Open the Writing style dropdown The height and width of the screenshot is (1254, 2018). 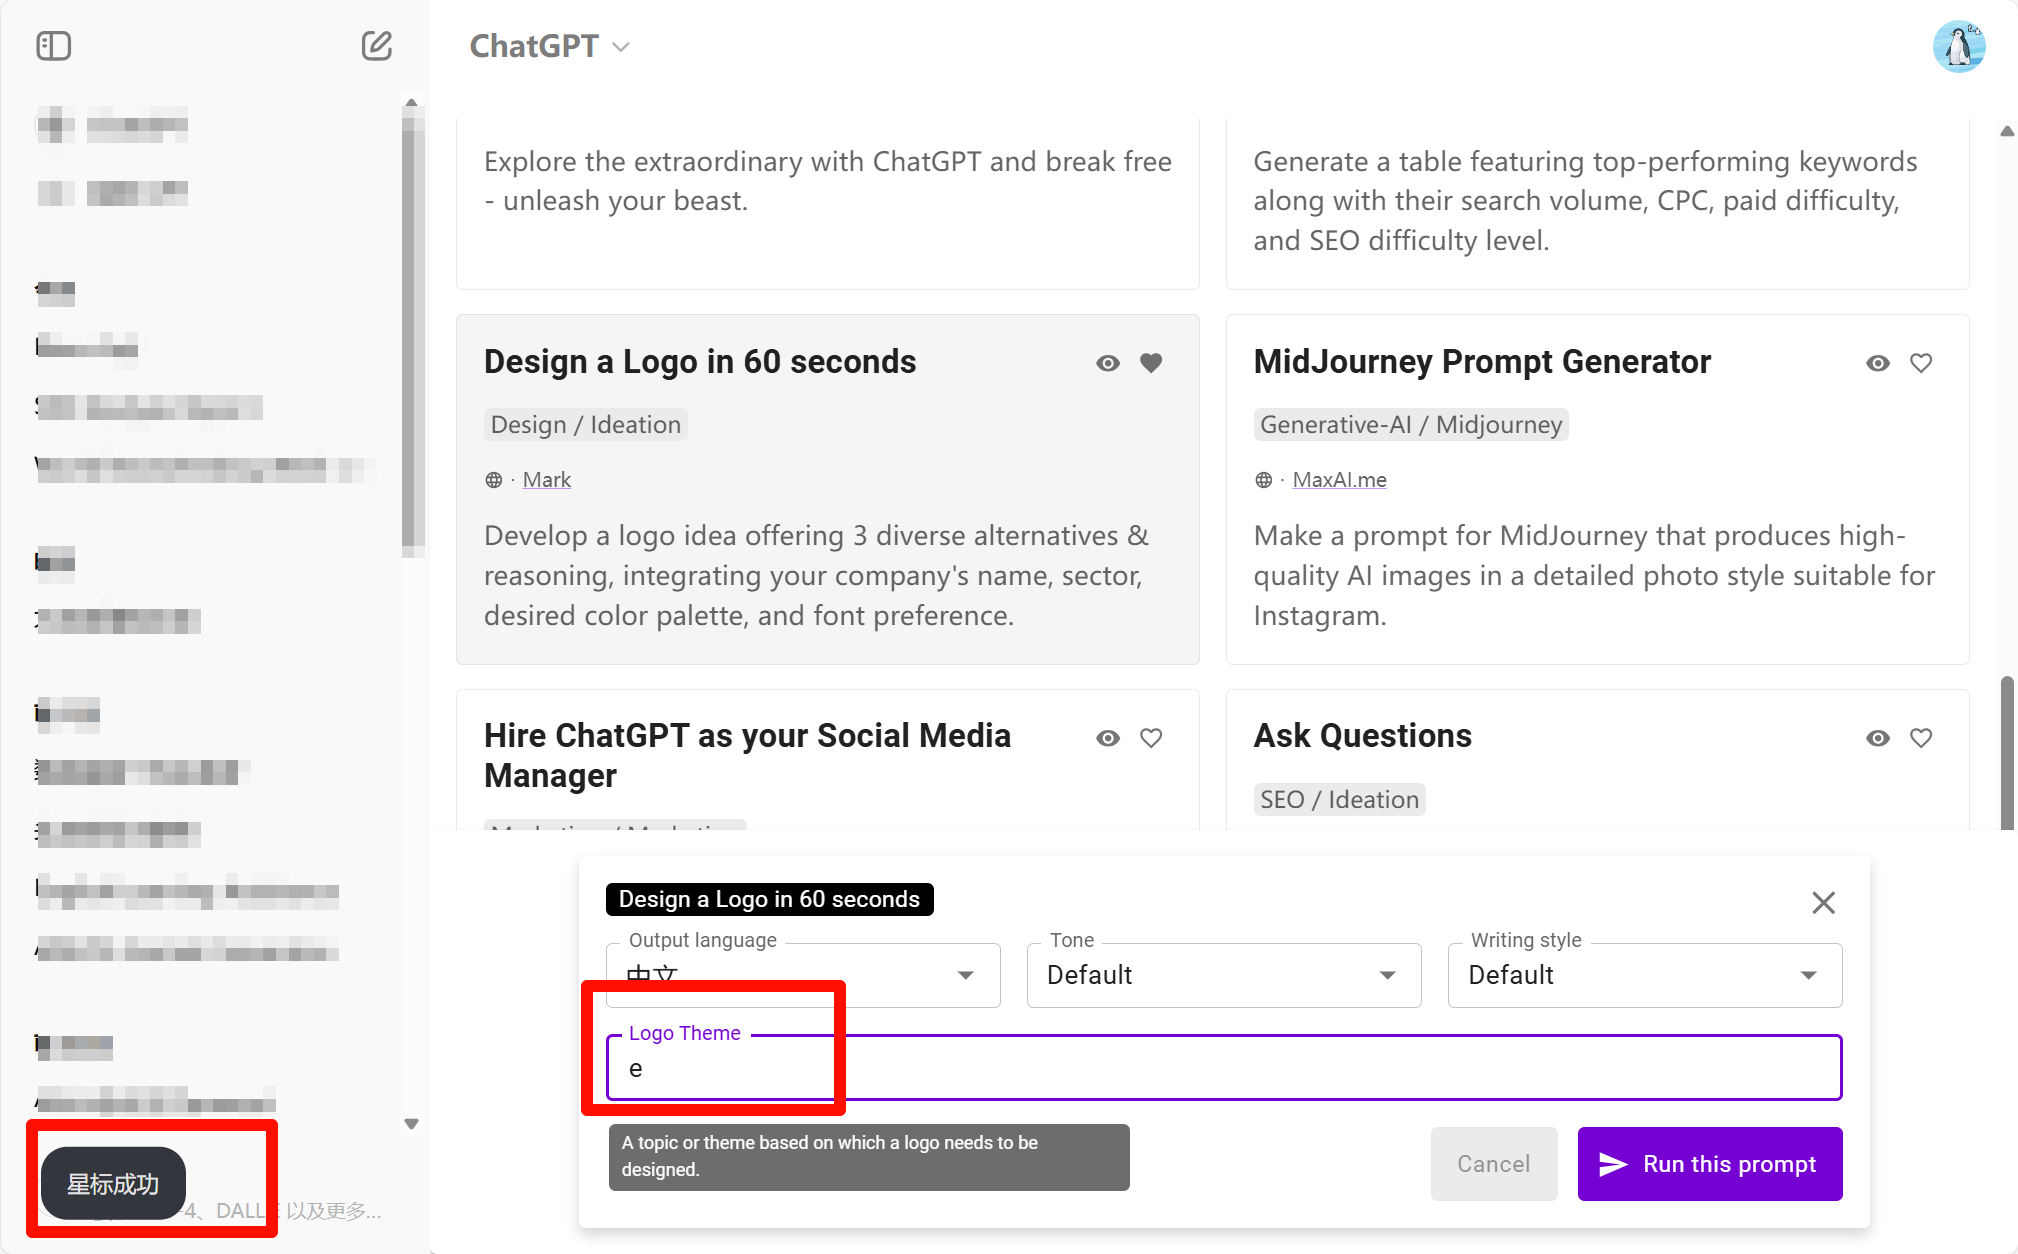1645,975
